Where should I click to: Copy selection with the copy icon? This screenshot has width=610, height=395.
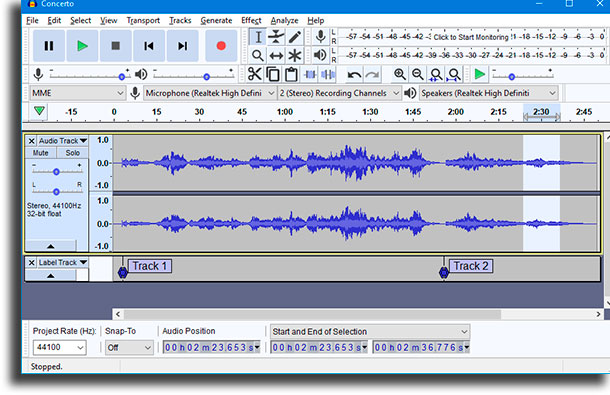click(x=273, y=74)
